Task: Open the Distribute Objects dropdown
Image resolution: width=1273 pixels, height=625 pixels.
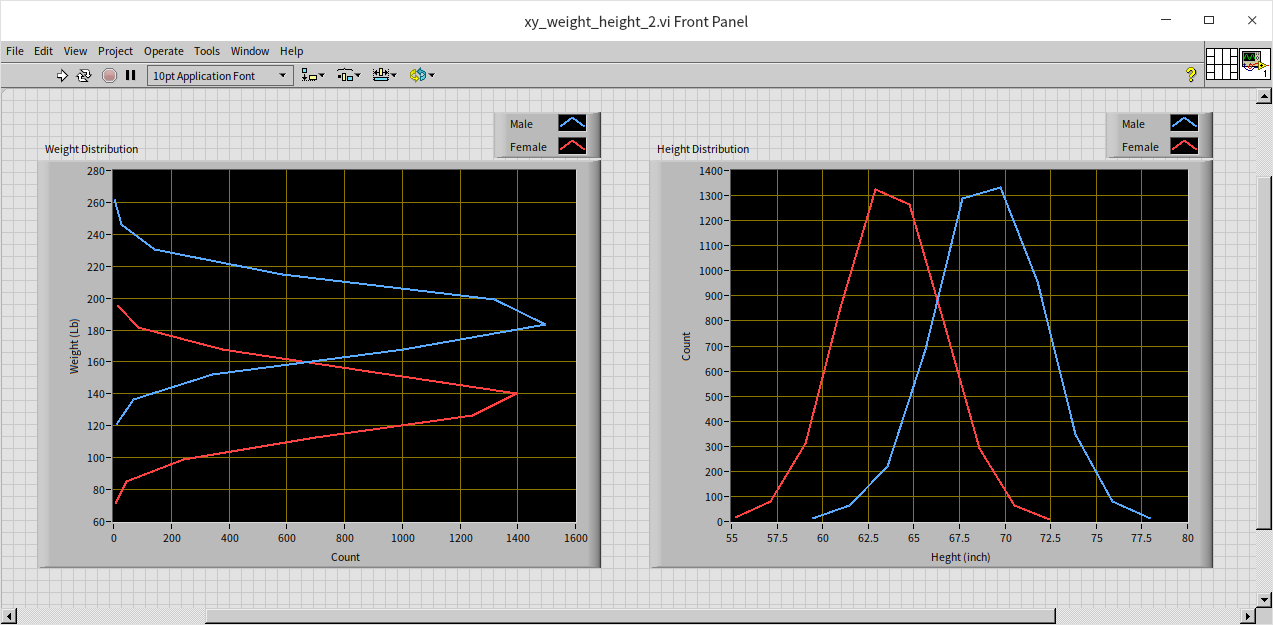Action: tap(348, 75)
